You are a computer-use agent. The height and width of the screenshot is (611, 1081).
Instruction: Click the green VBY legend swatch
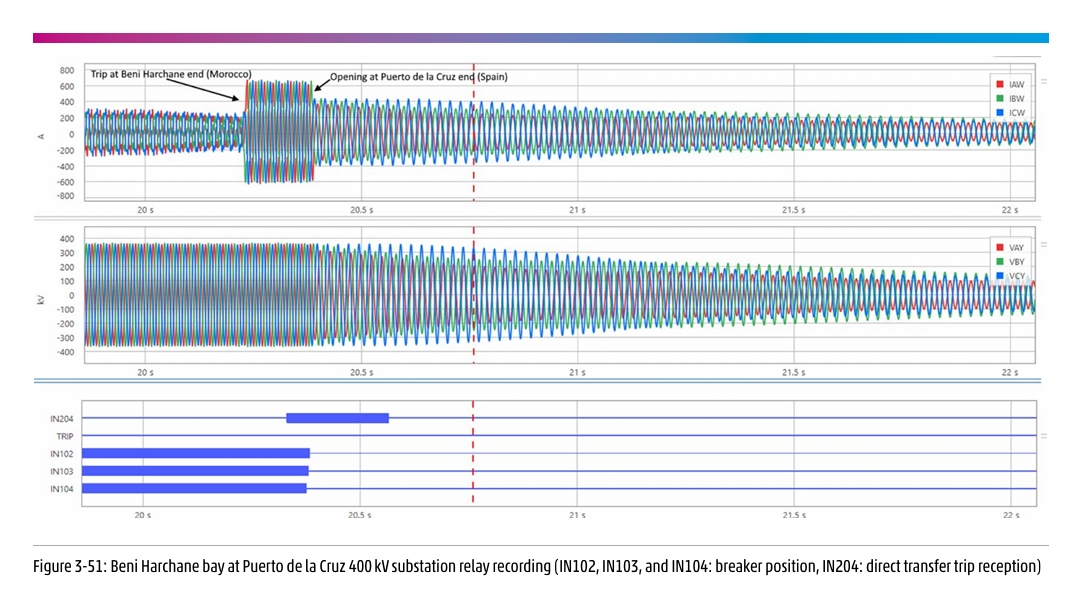point(999,261)
